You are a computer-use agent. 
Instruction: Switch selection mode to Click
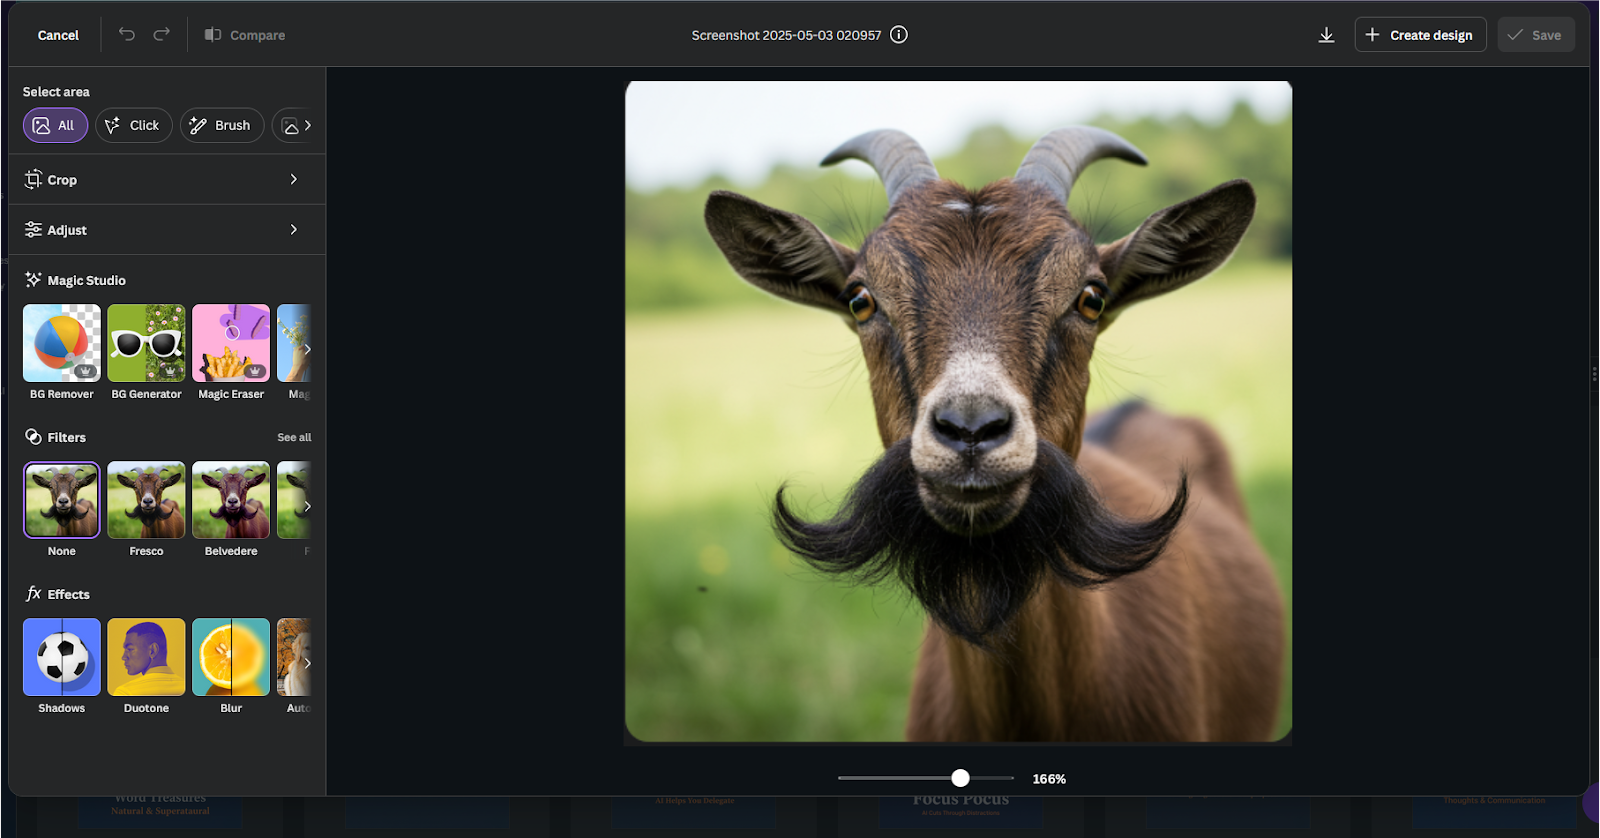[x=133, y=125]
